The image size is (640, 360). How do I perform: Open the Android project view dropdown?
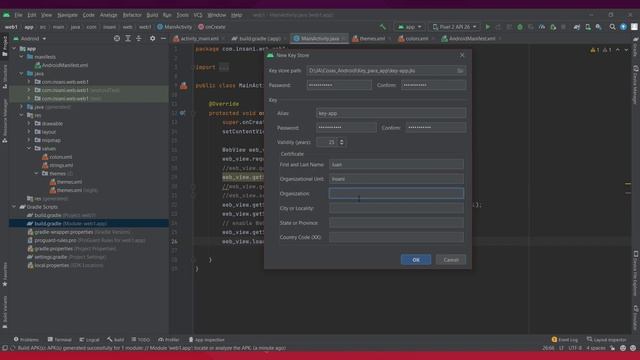pyautogui.click(x=30, y=38)
